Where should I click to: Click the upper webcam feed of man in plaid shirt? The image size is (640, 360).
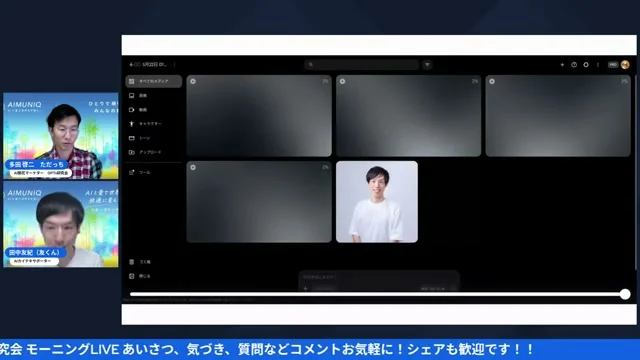coord(61,136)
